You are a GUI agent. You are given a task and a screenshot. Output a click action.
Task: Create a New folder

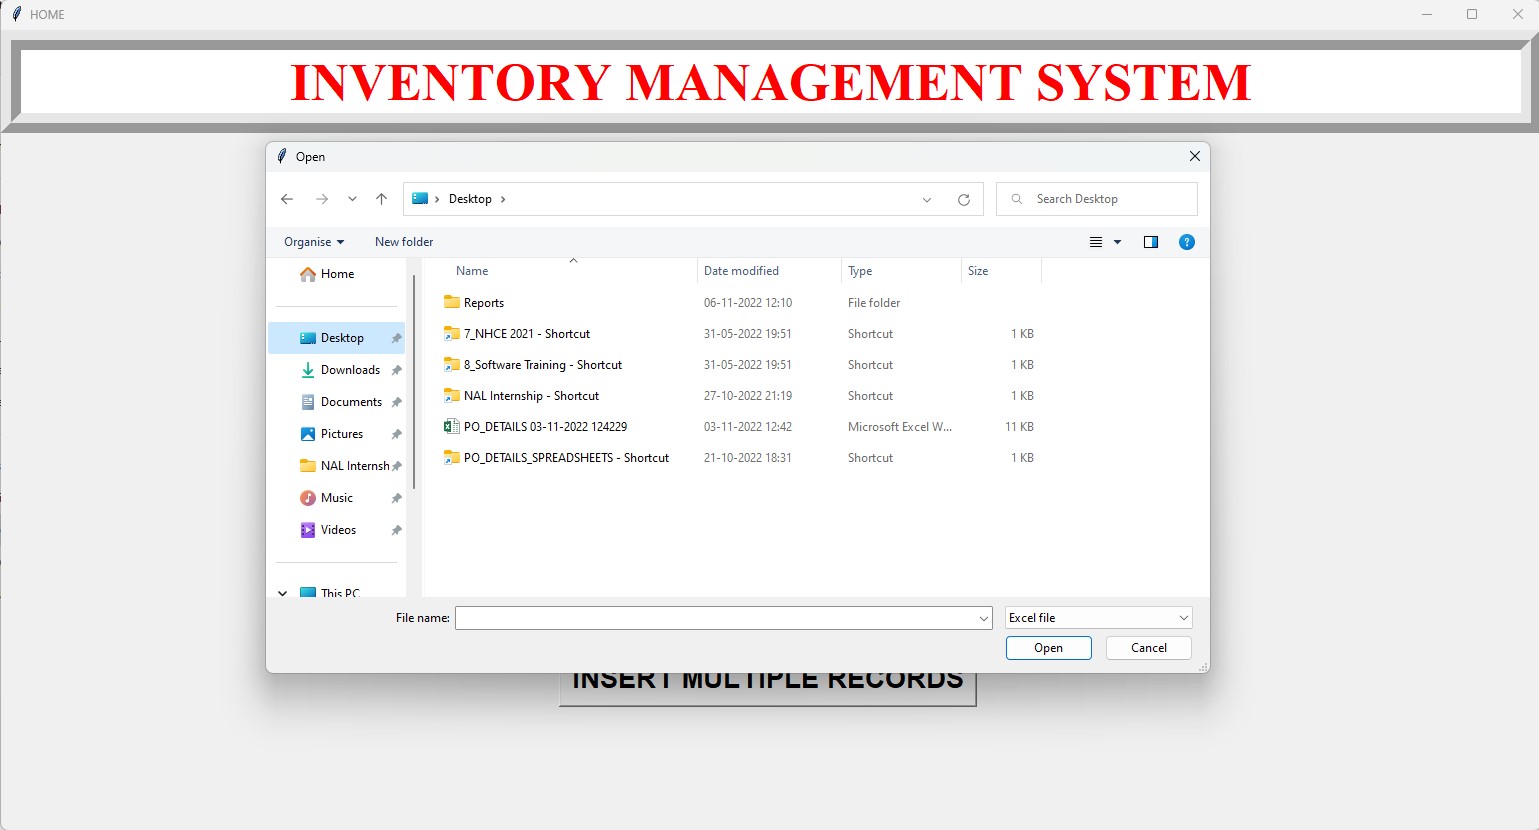click(x=404, y=242)
